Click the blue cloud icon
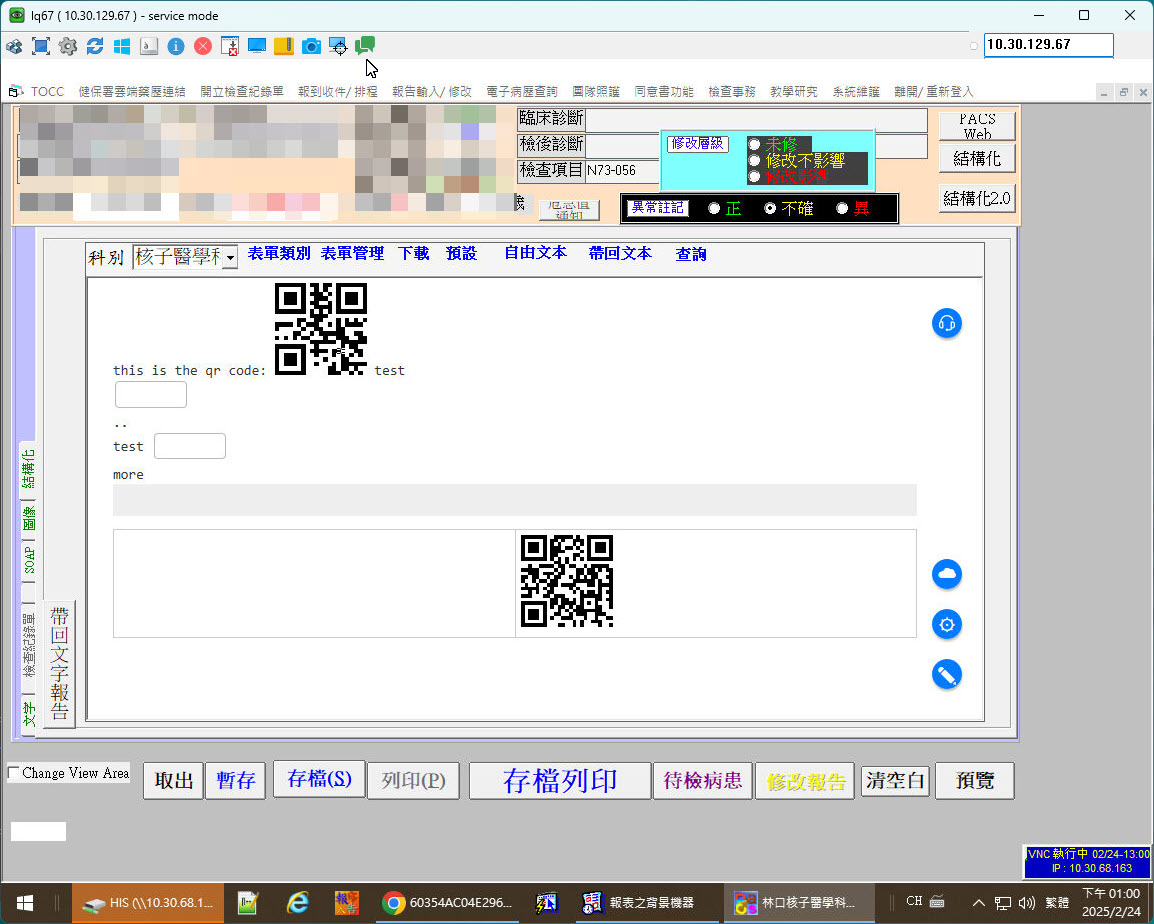The height and width of the screenshot is (924, 1154). [946, 574]
